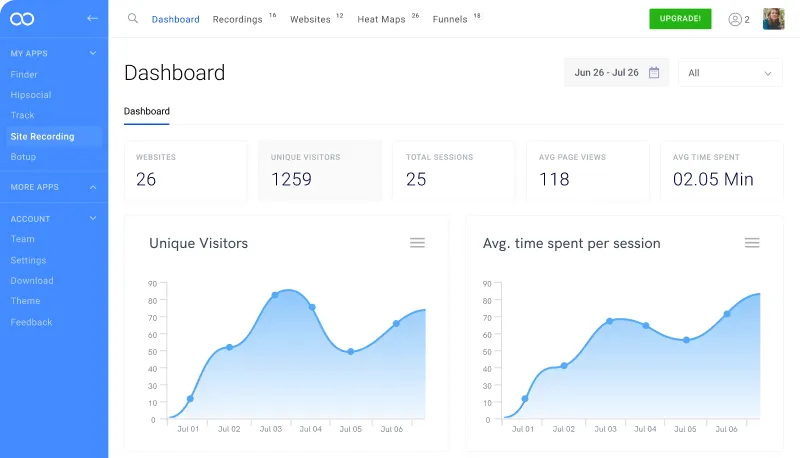This screenshot has height=458, width=800.
Task: Open the Heat Maps nav item
Action: pos(381,19)
